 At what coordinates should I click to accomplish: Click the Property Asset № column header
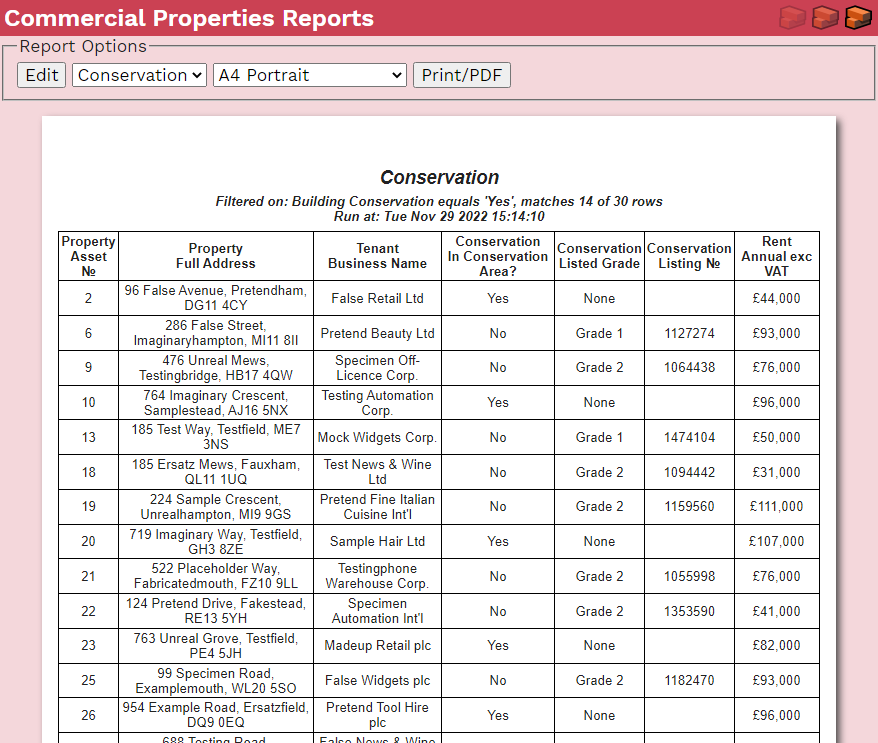tap(88, 256)
